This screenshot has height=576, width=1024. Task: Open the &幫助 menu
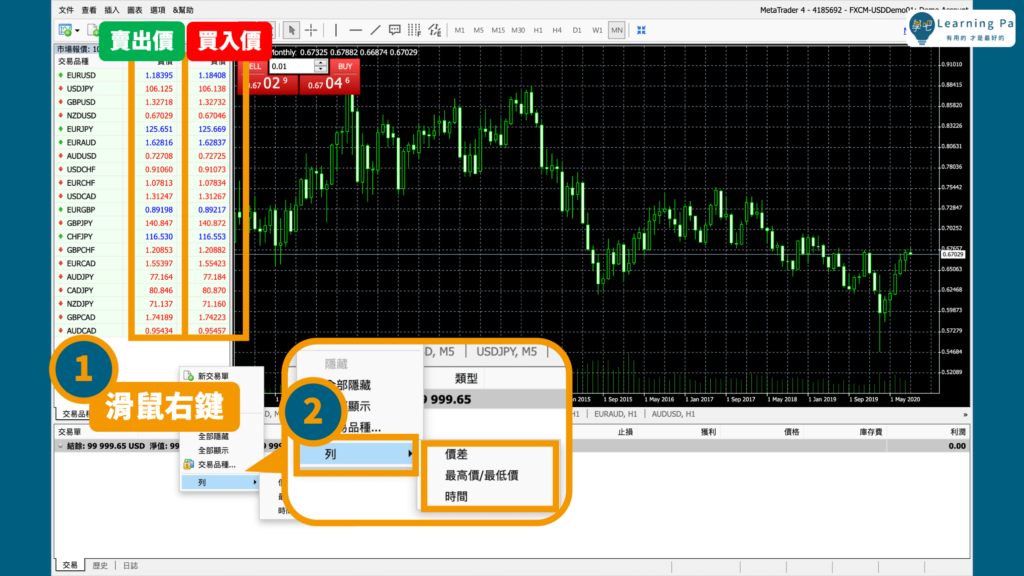(x=183, y=10)
